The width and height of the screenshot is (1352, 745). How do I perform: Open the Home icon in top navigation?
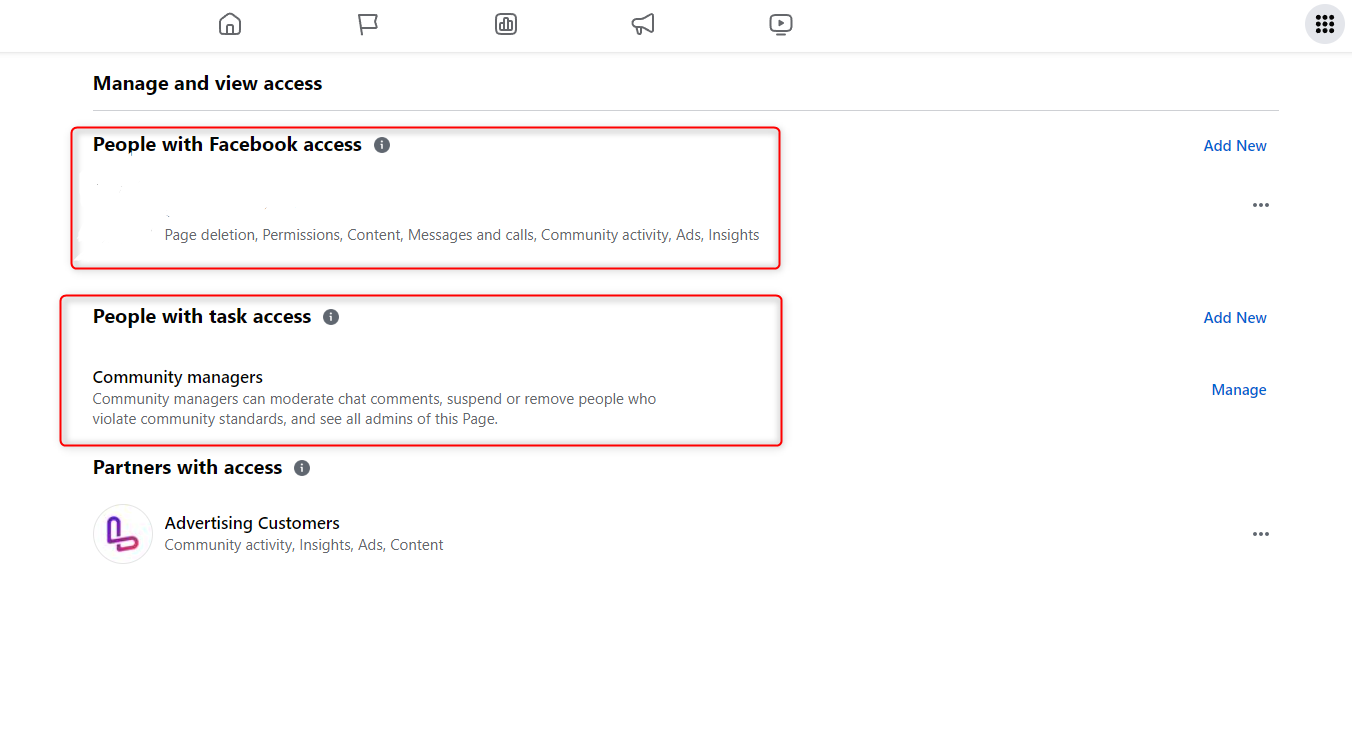pos(230,24)
